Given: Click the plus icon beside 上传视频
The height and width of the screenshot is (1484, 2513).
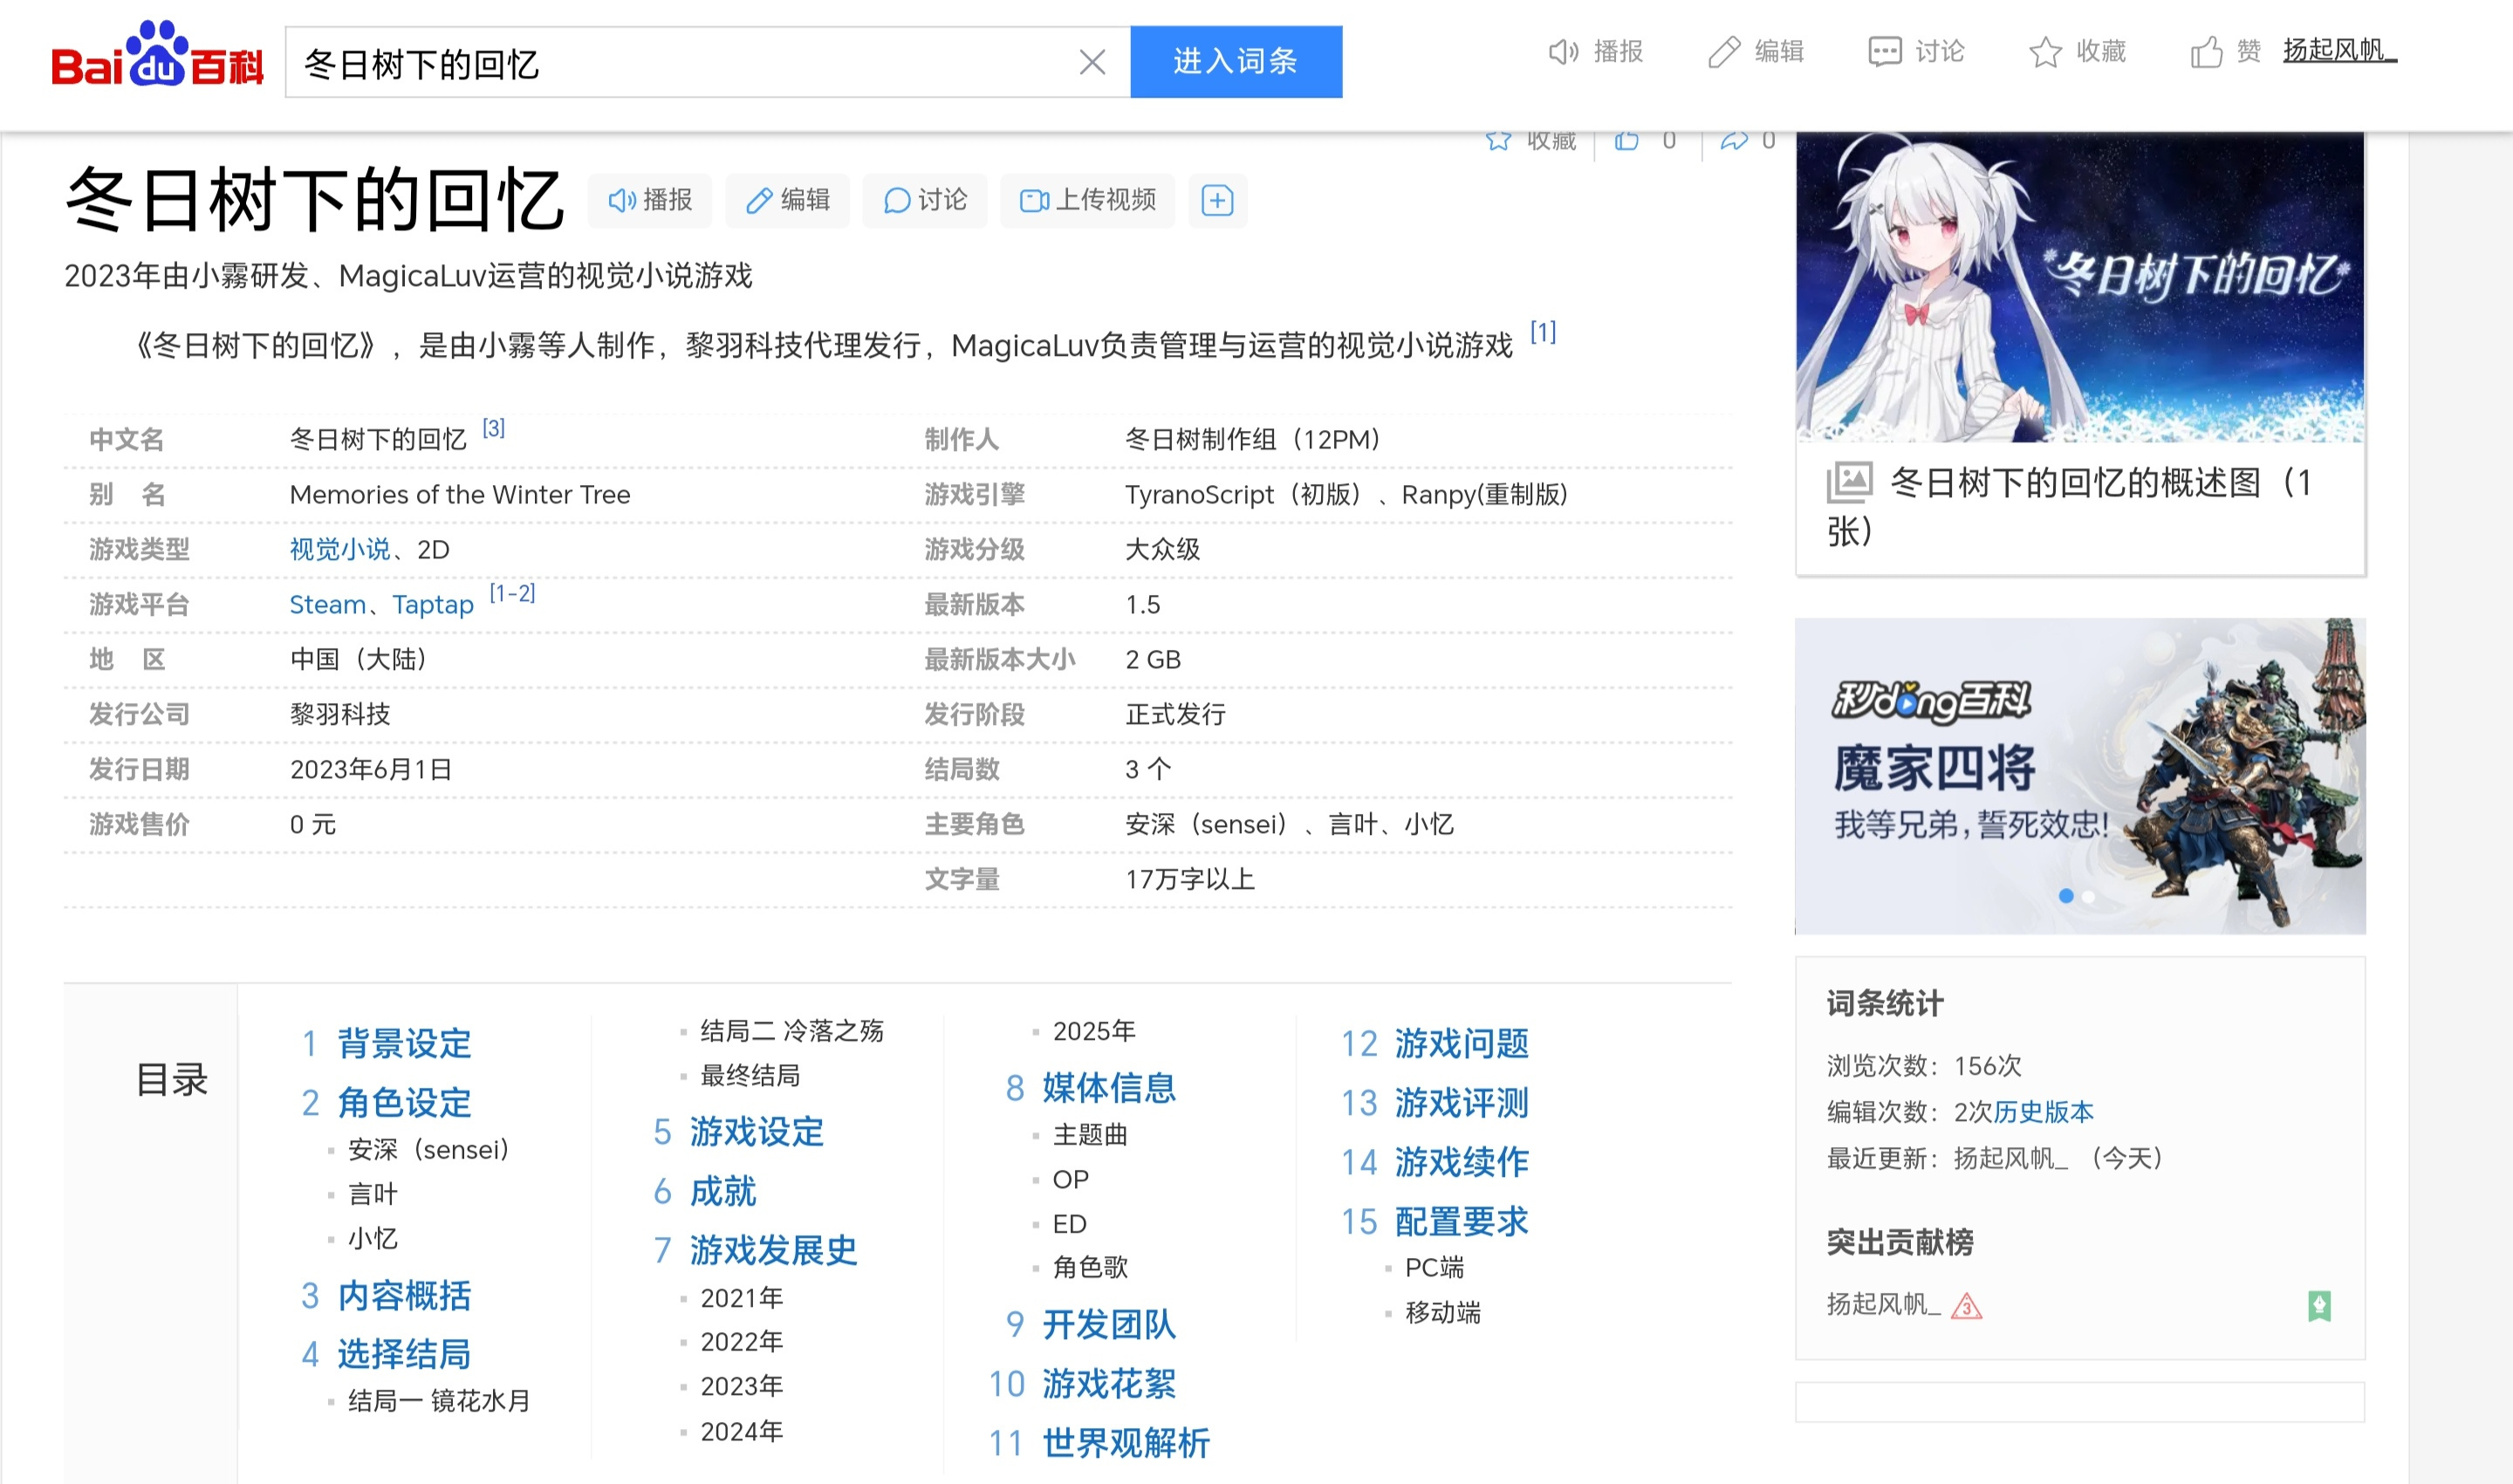Looking at the screenshot, I should point(1217,201).
